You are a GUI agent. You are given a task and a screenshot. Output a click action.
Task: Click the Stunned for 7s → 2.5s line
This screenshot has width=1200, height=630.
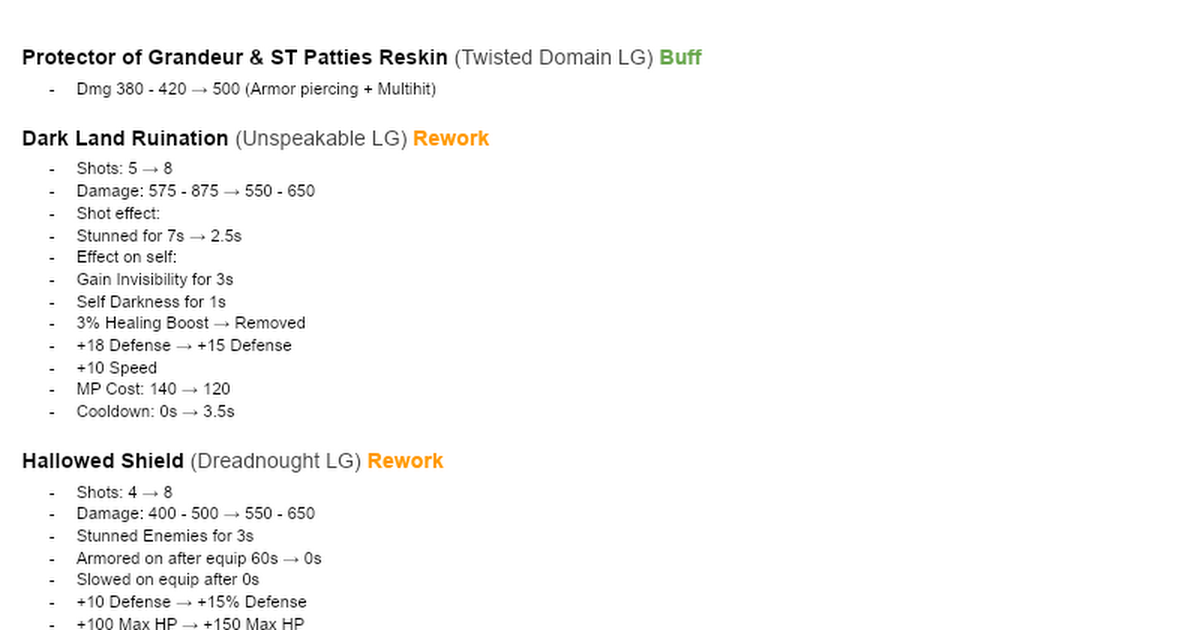[159, 236]
